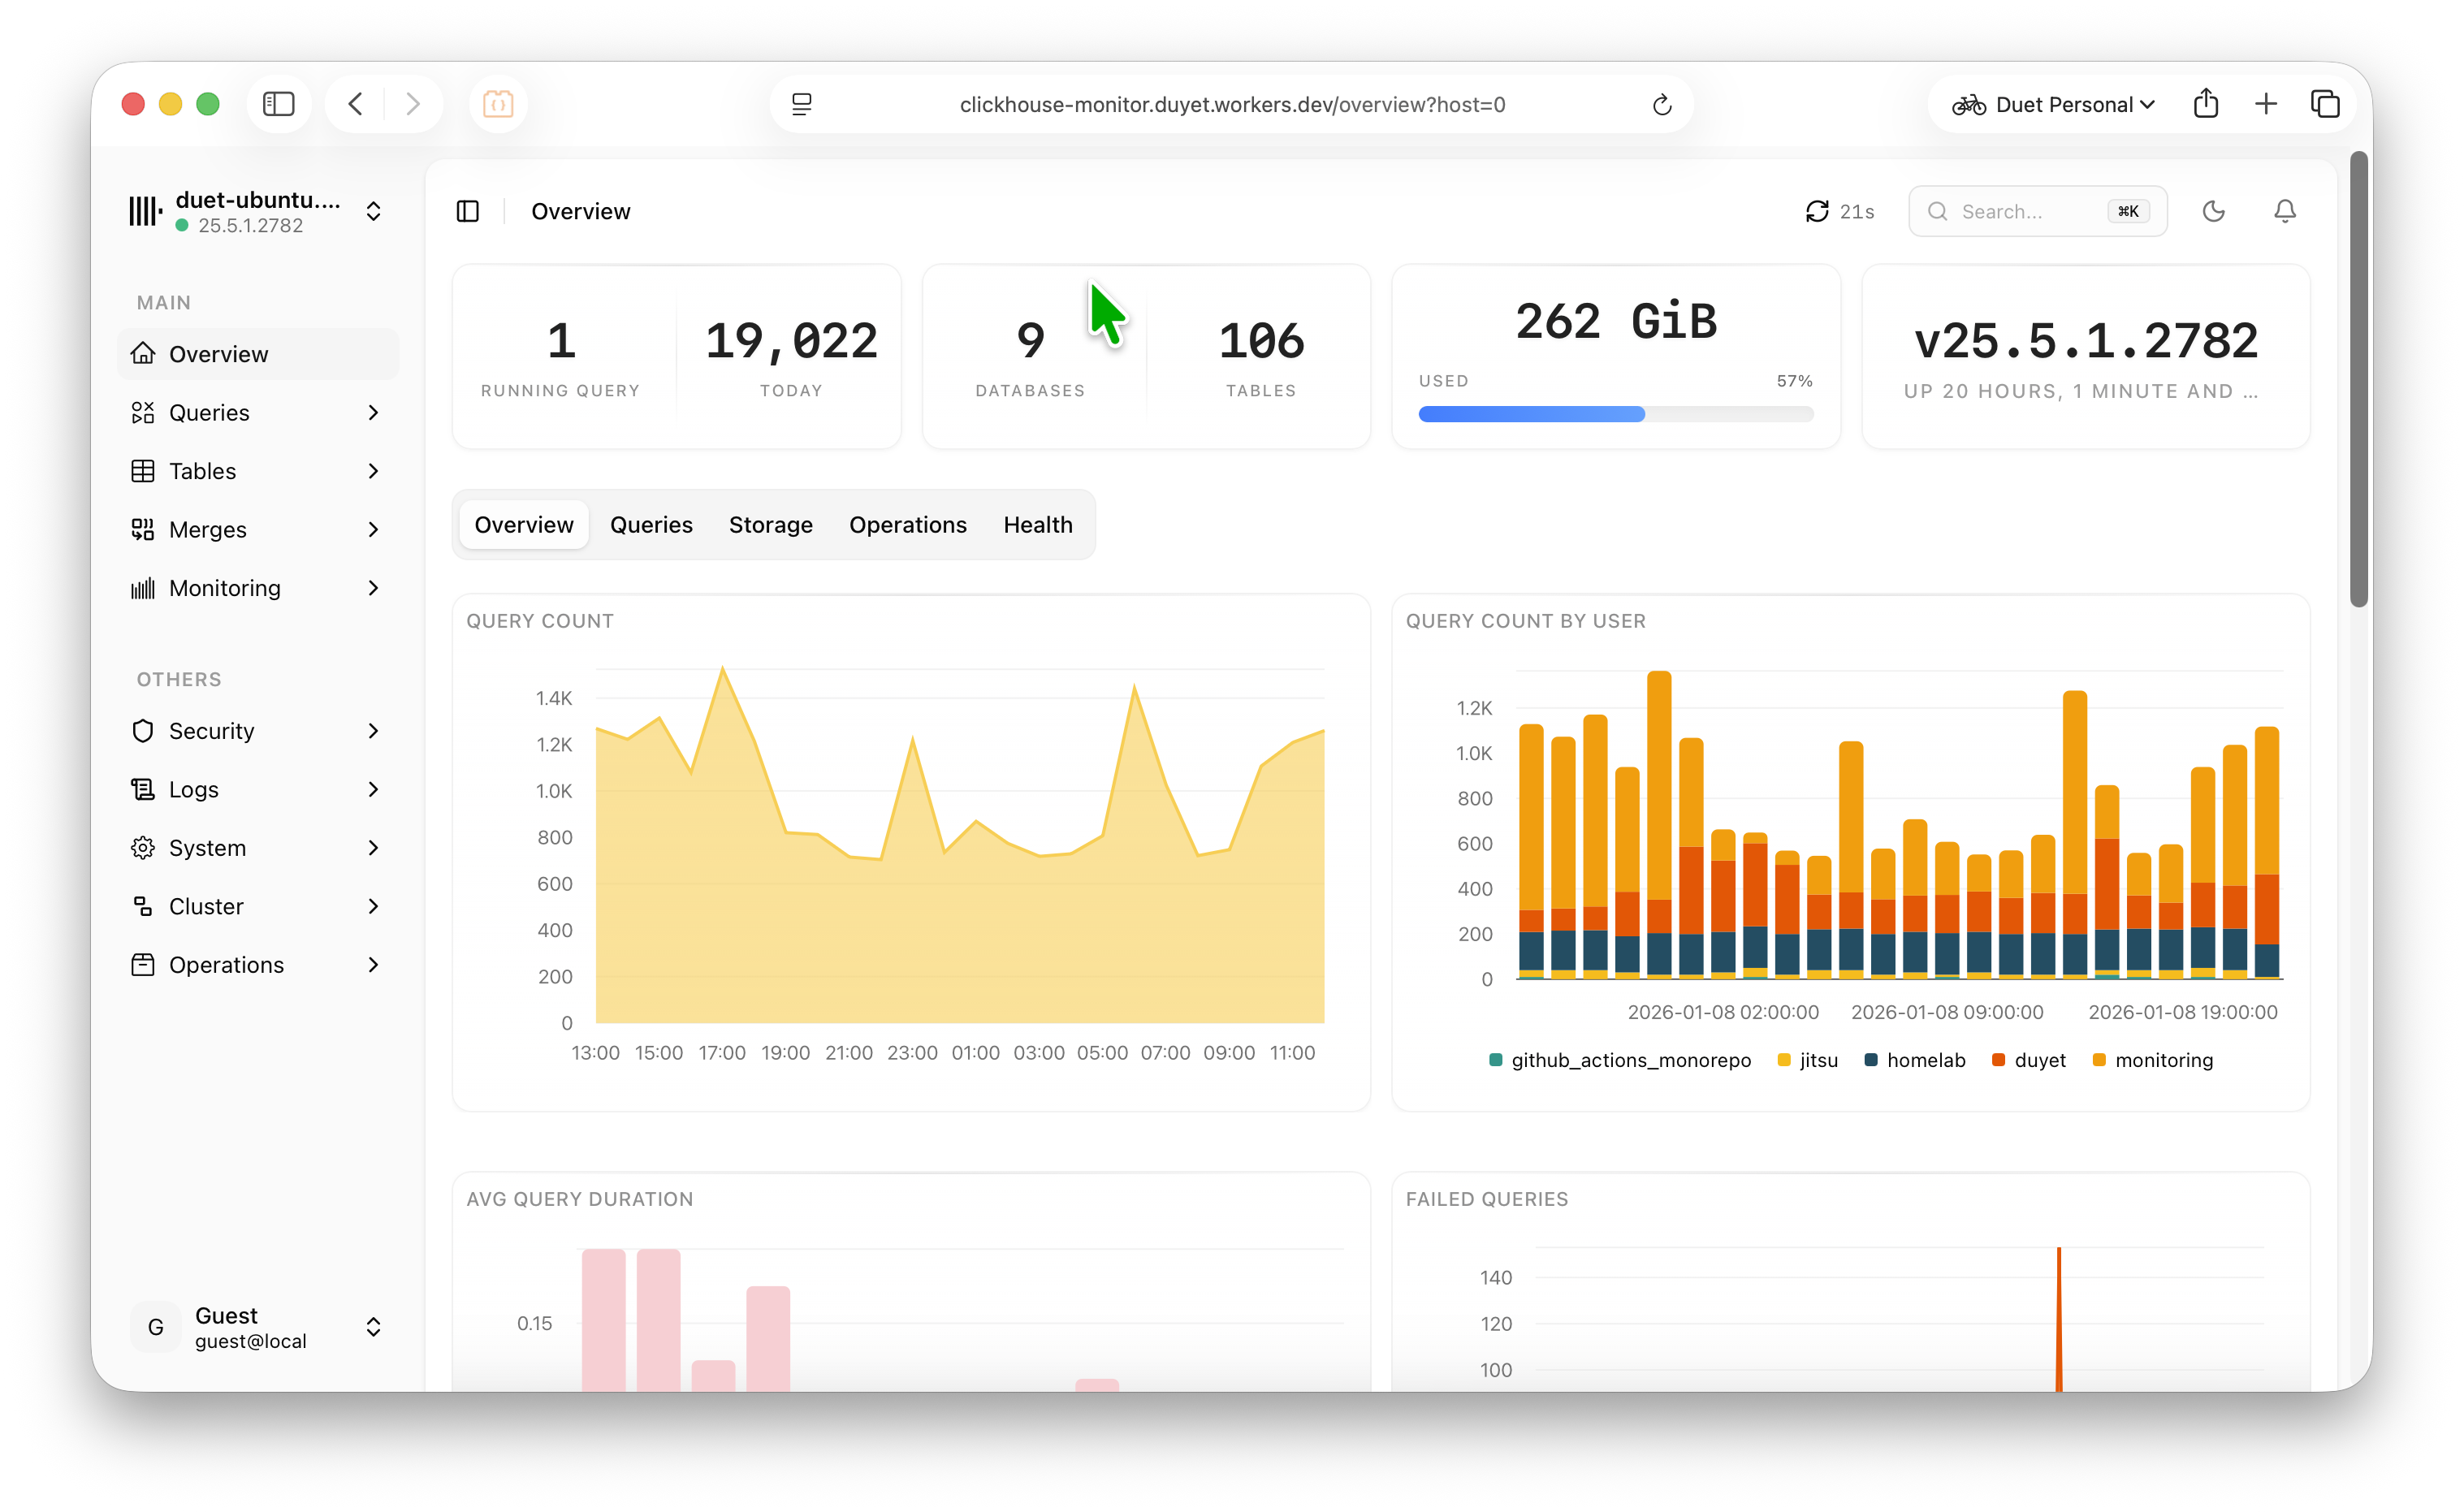The width and height of the screenshot is (2464, 1512).
Task: Switch to the Storage tab
Action: click(x=770, y=525)
